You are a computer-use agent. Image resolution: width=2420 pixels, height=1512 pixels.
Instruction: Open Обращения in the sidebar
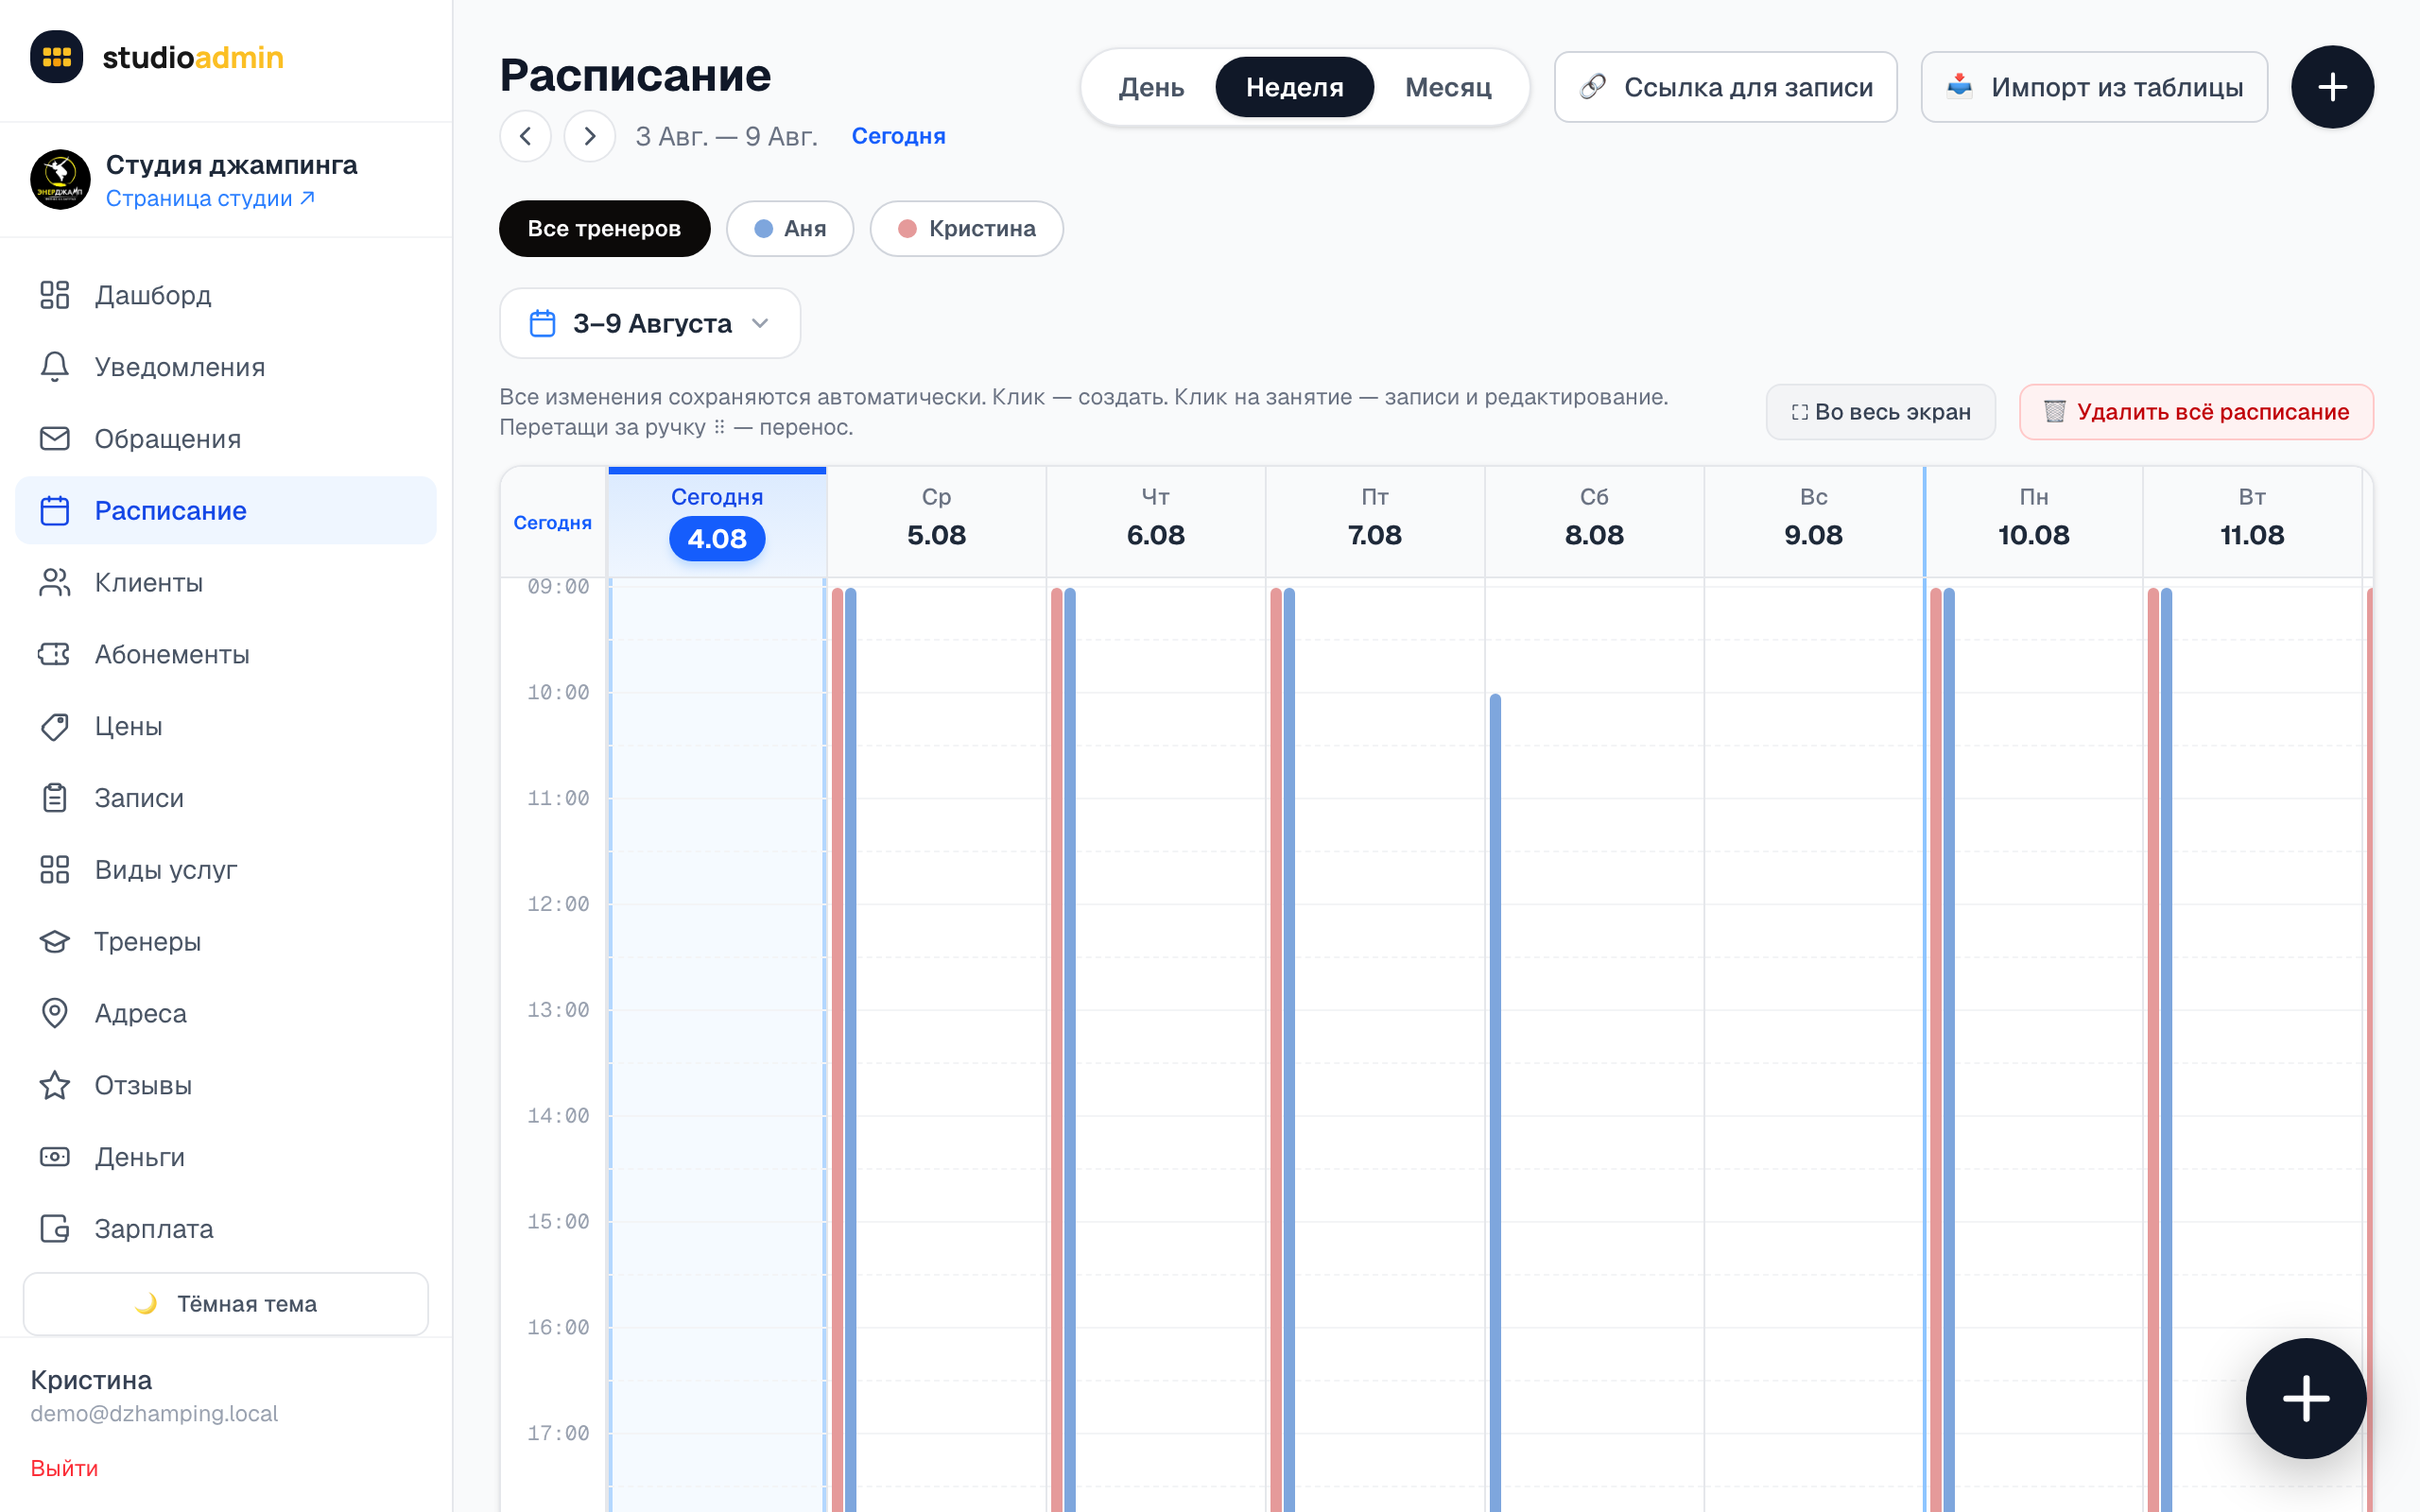(226, 439)
